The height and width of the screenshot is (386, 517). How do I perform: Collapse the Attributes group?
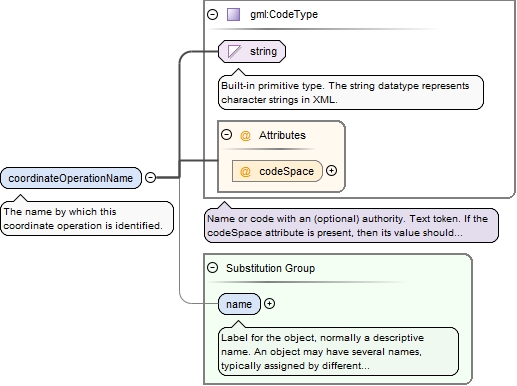[x=227, y=135]
